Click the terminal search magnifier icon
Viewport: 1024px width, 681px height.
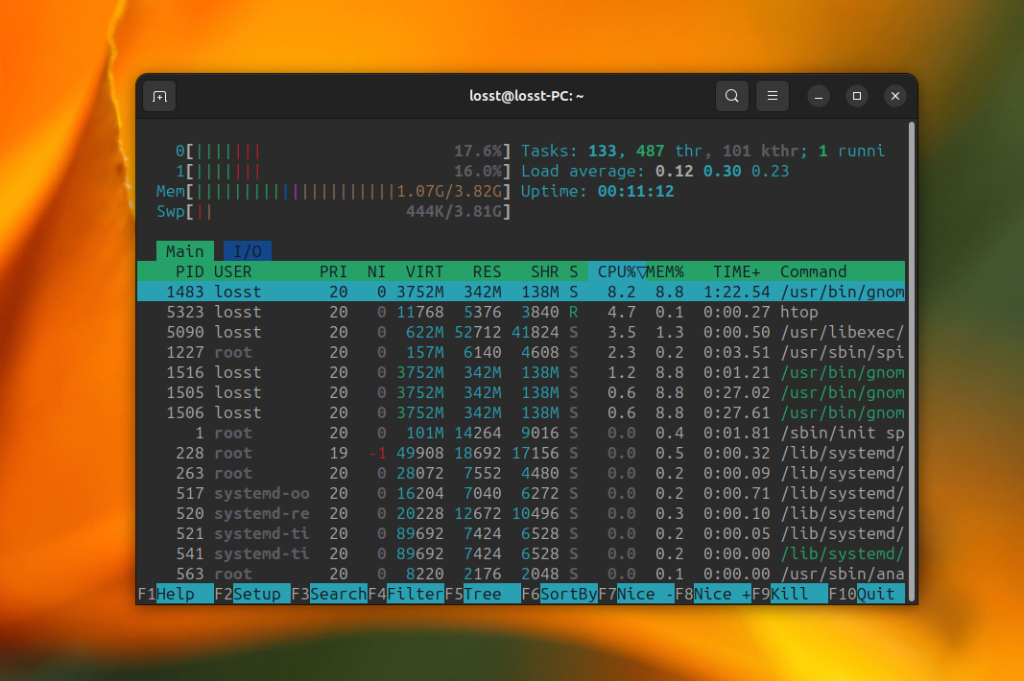(732, 96)
